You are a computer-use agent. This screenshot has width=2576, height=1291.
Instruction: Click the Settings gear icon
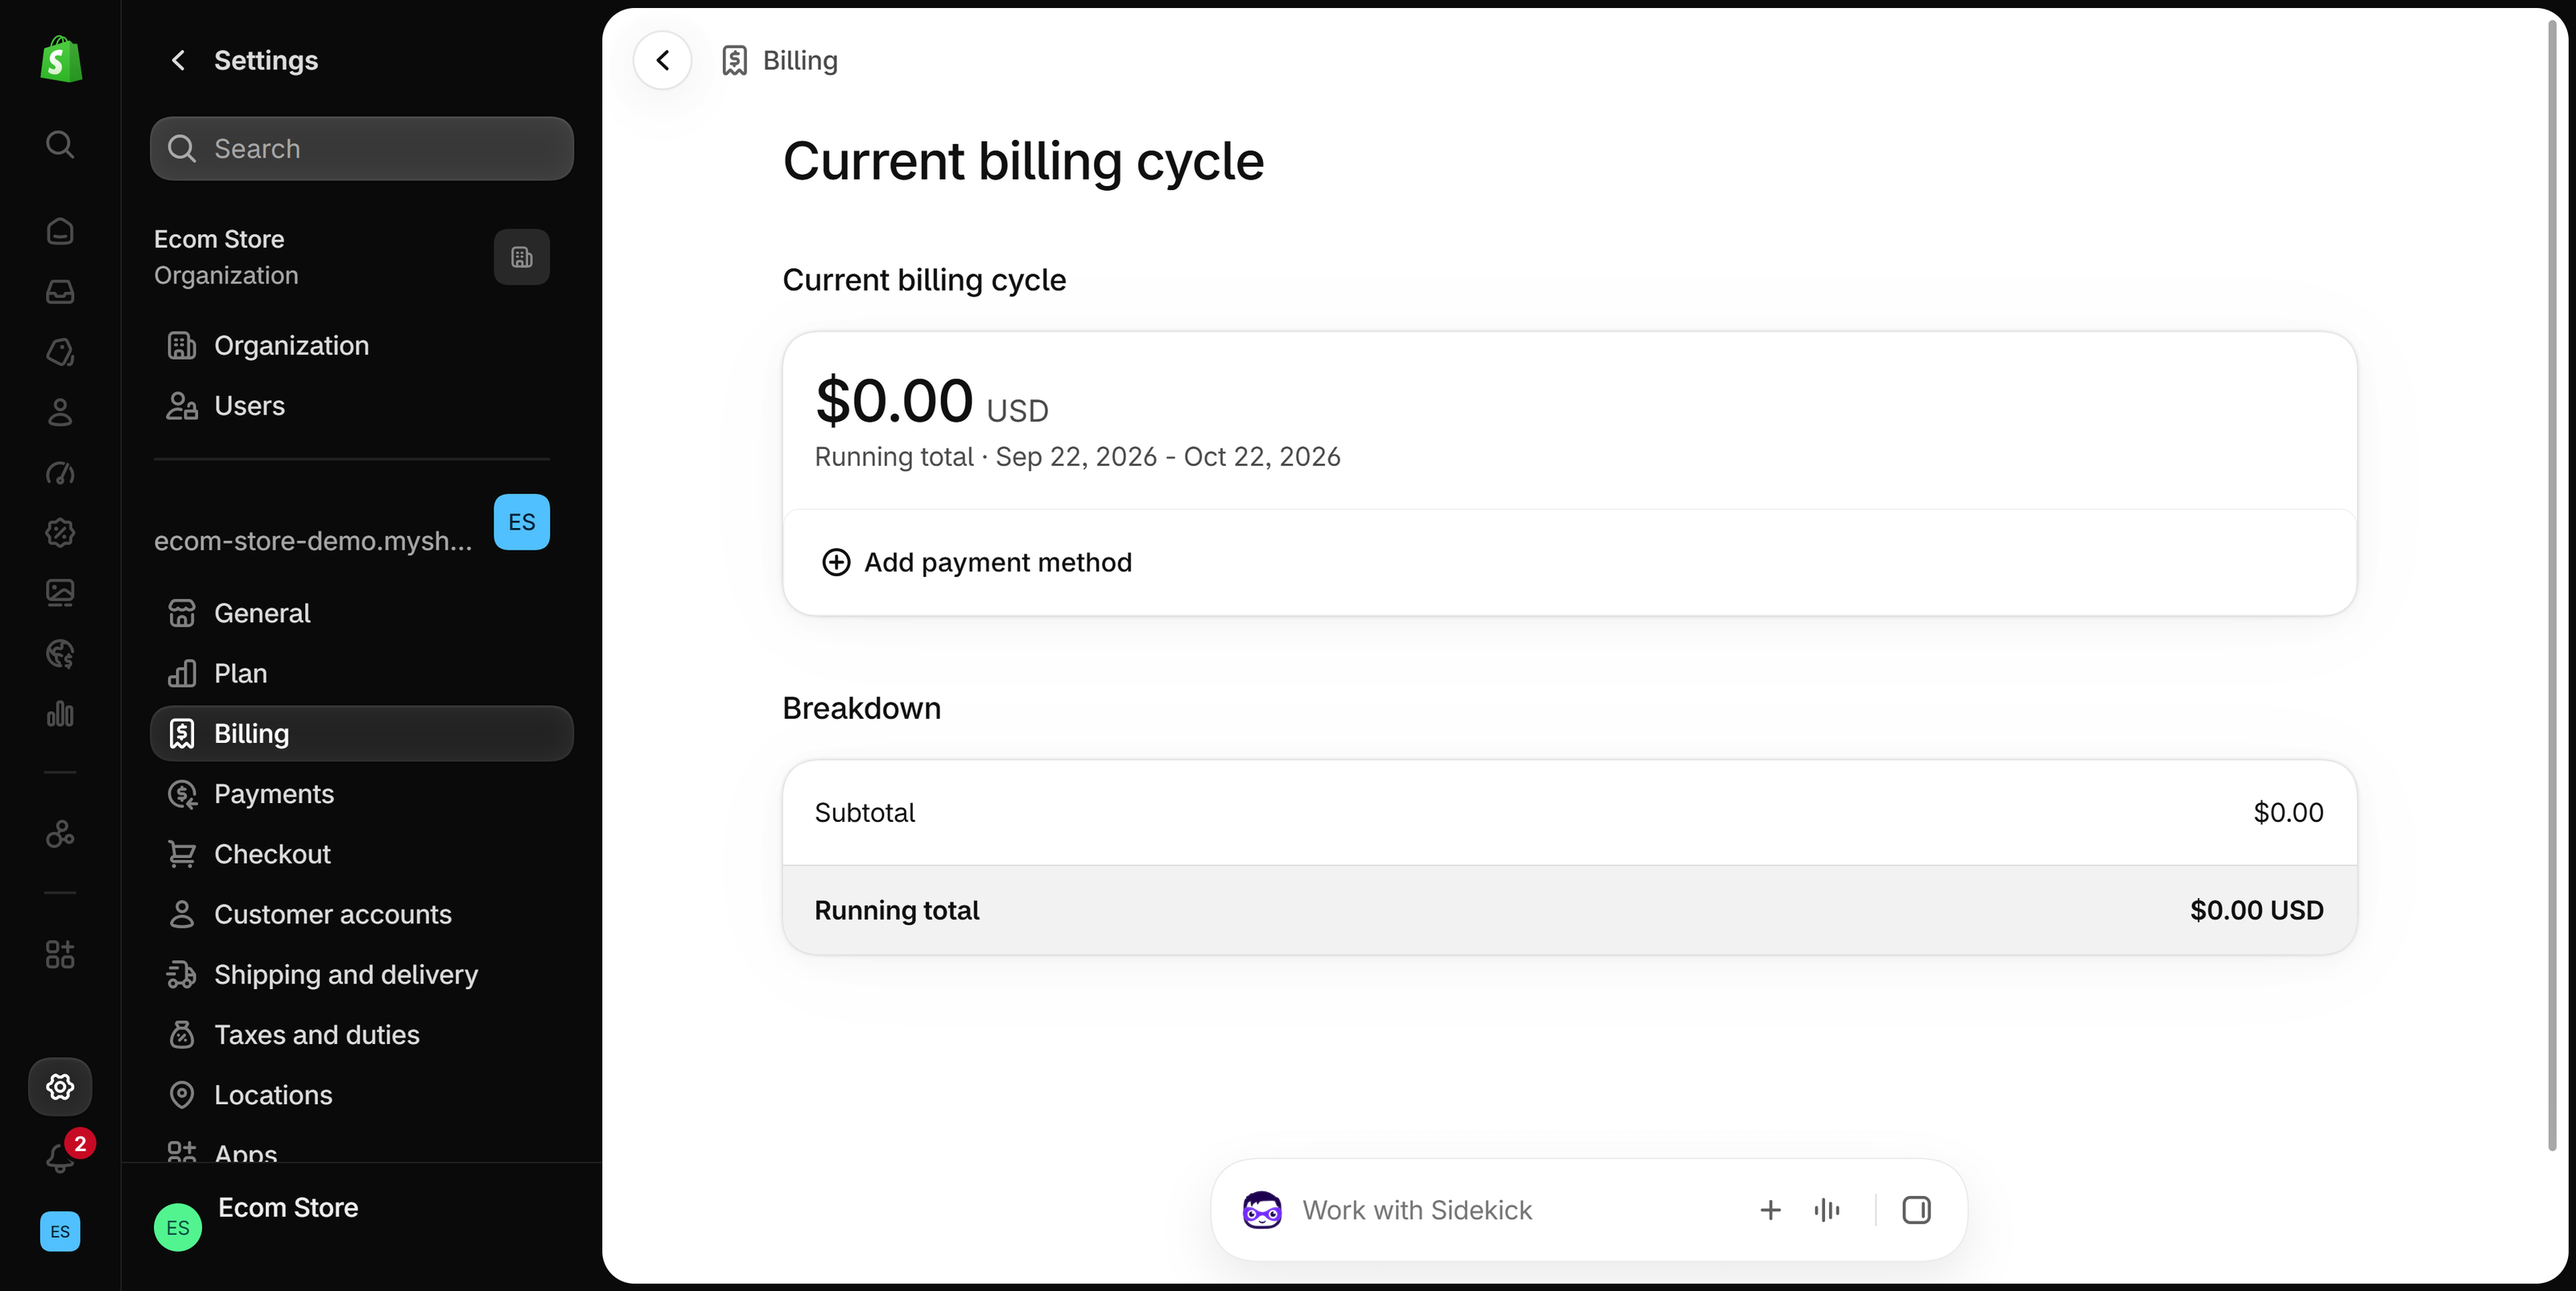[60, 1087]
